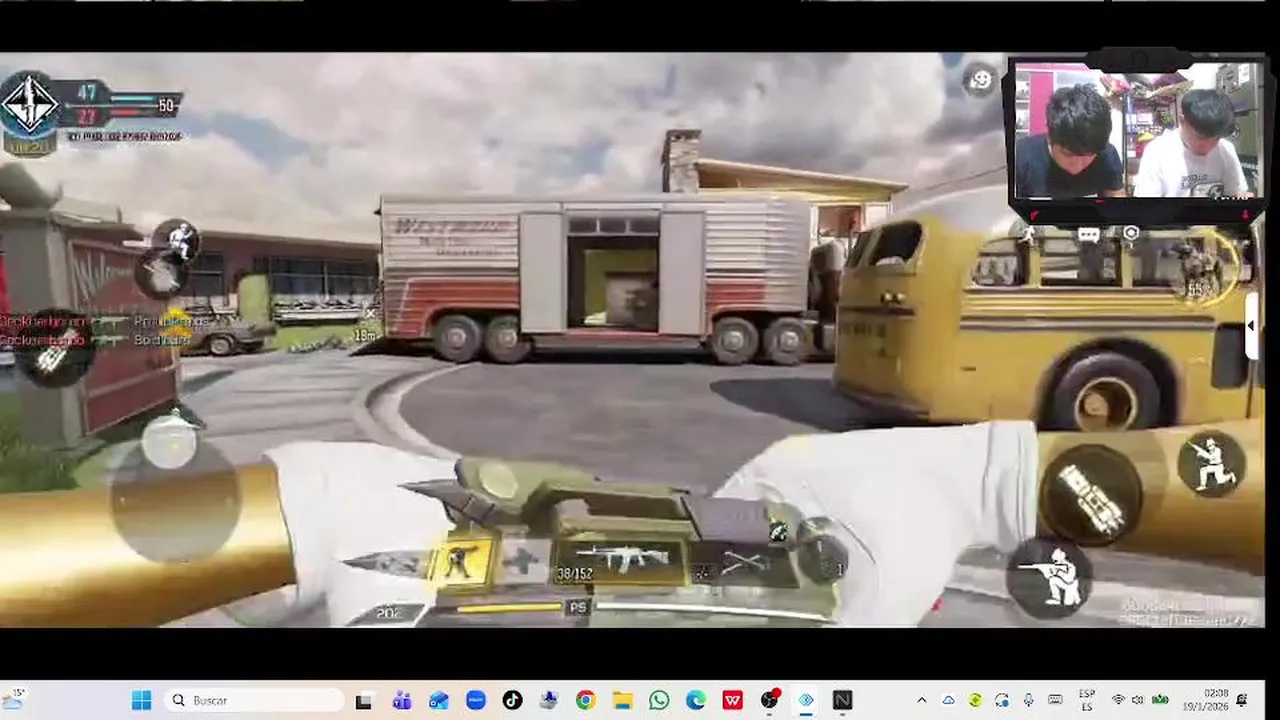Viewport: 1280px width, 720px height.
Task: Click the Buscar taskbar search box
Action: point(254,700)
